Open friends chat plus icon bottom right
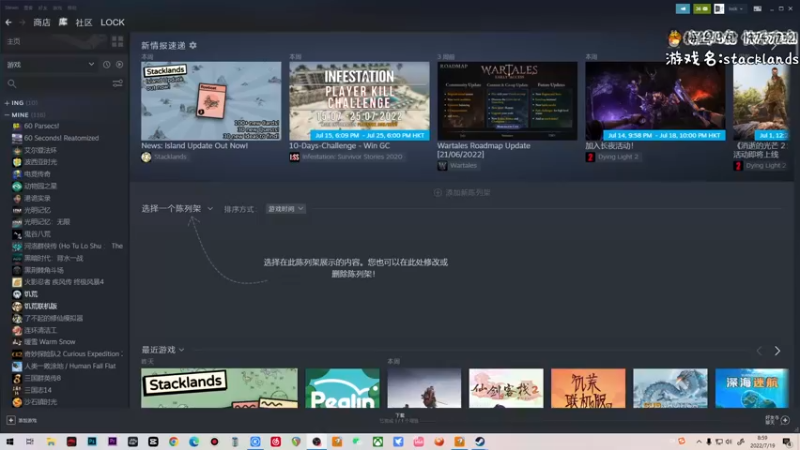This screenshot has width=800, height=450. [x=785, y=420]
